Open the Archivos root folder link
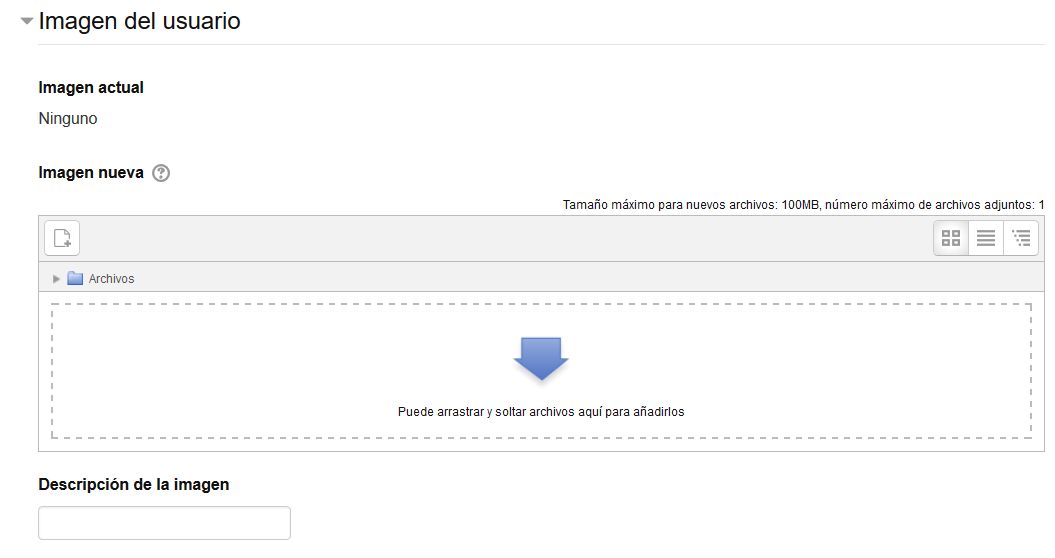The width and height of the screenshot is (1055, 558). tap(111, 279)
